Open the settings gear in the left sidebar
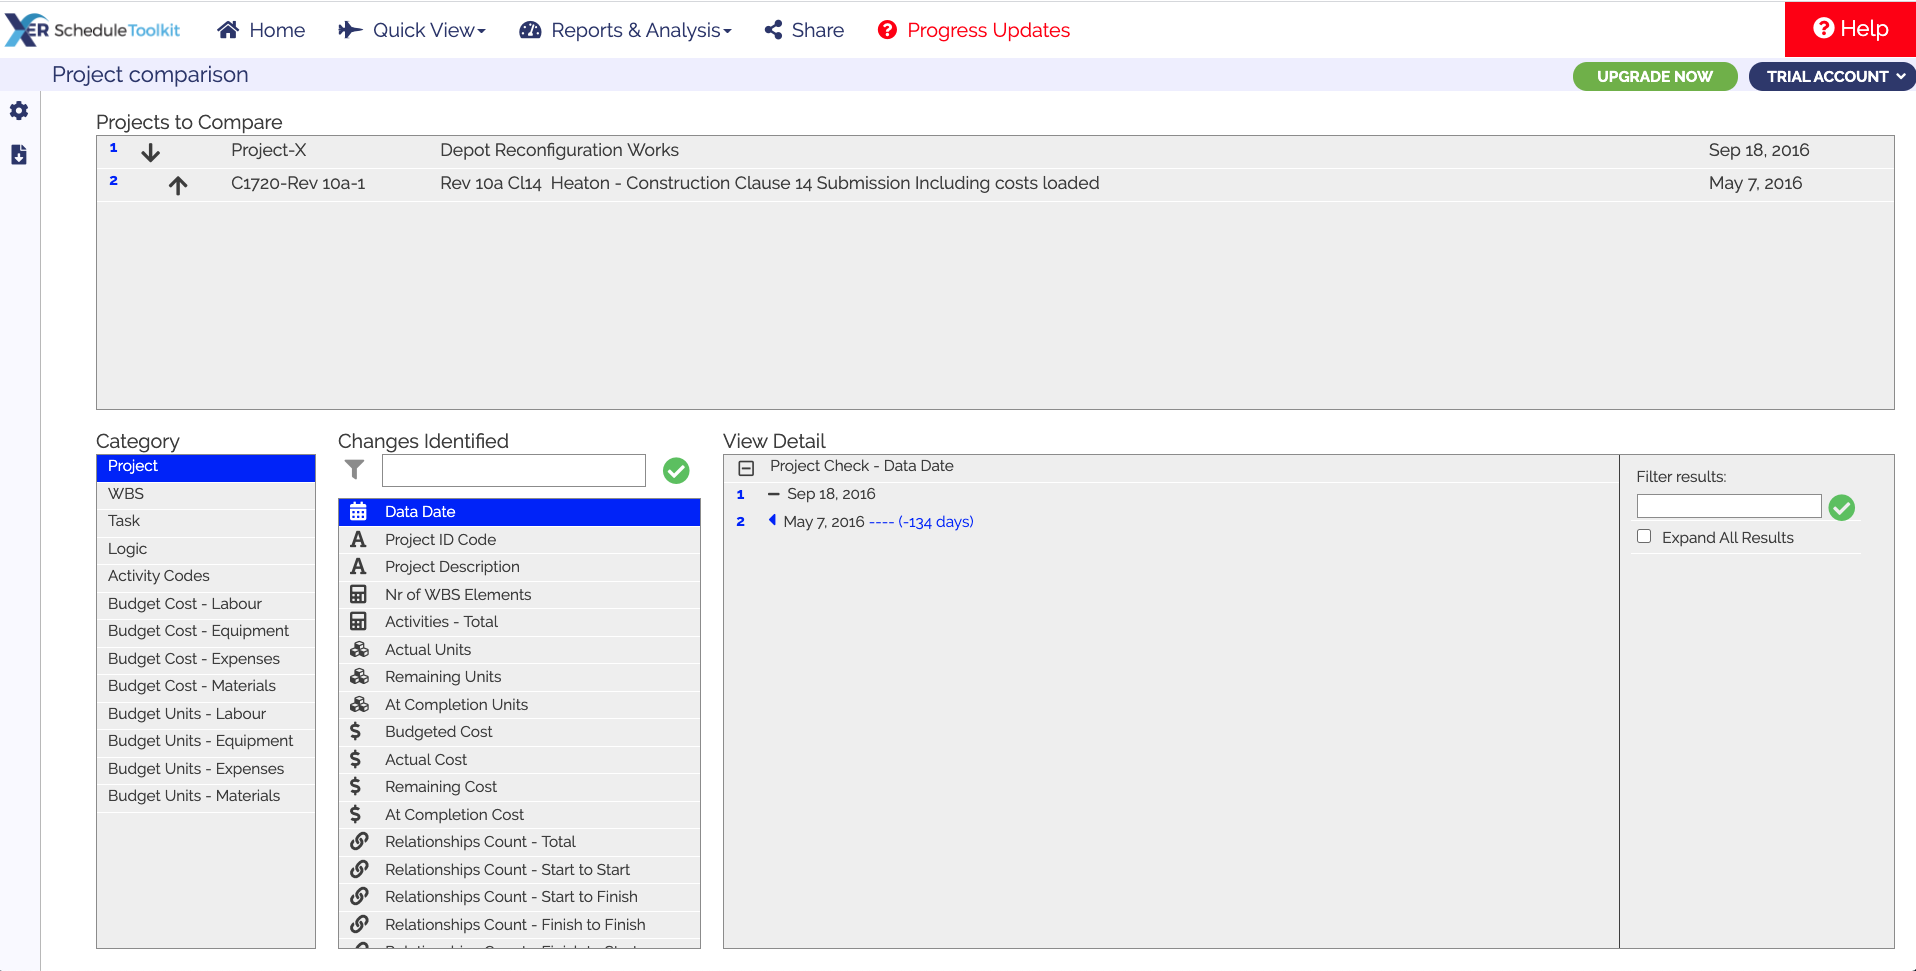Image resolution: width=1916 pixels, height=971 pixels. 19,111
